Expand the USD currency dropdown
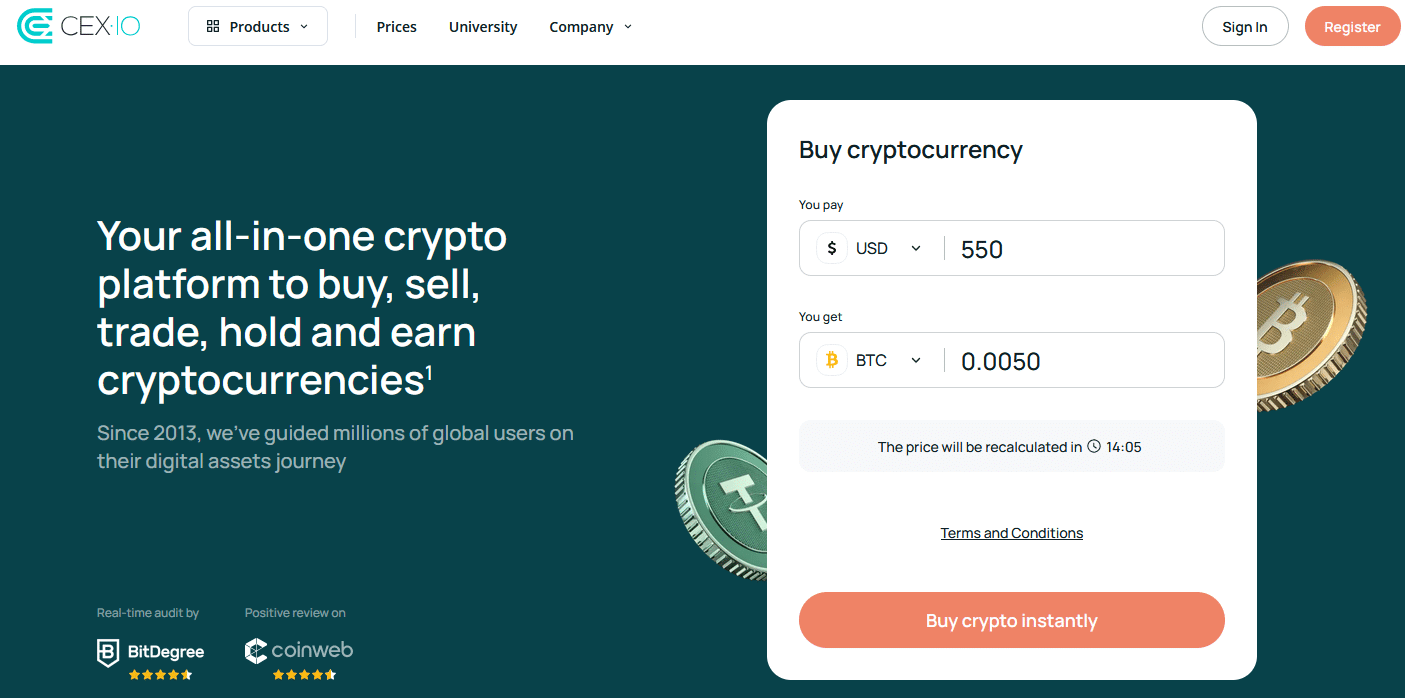 tap(915, 248)
